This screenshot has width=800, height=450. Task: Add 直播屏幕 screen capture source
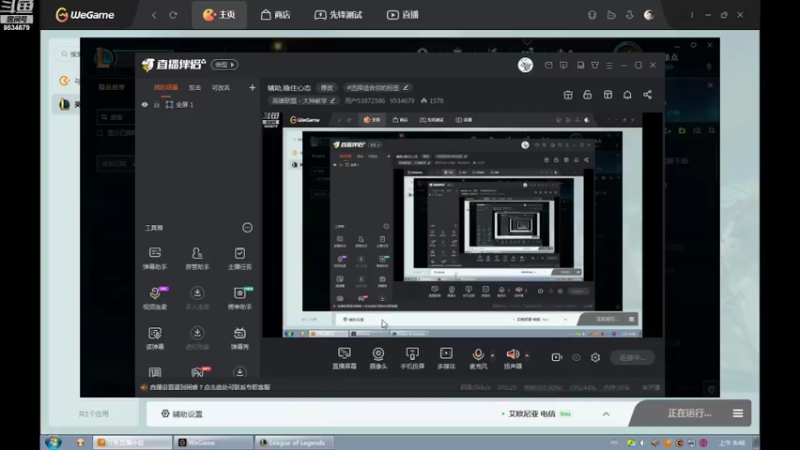click(x=344, y=358)
